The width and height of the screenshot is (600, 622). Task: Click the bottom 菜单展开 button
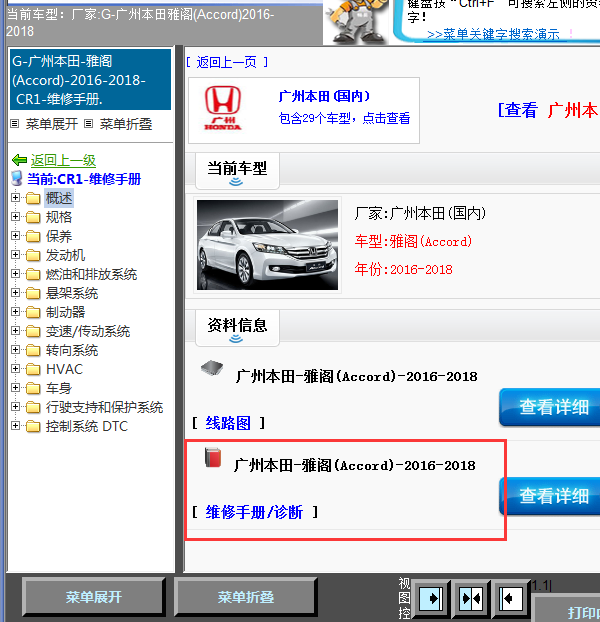click(x=94, y=597)
